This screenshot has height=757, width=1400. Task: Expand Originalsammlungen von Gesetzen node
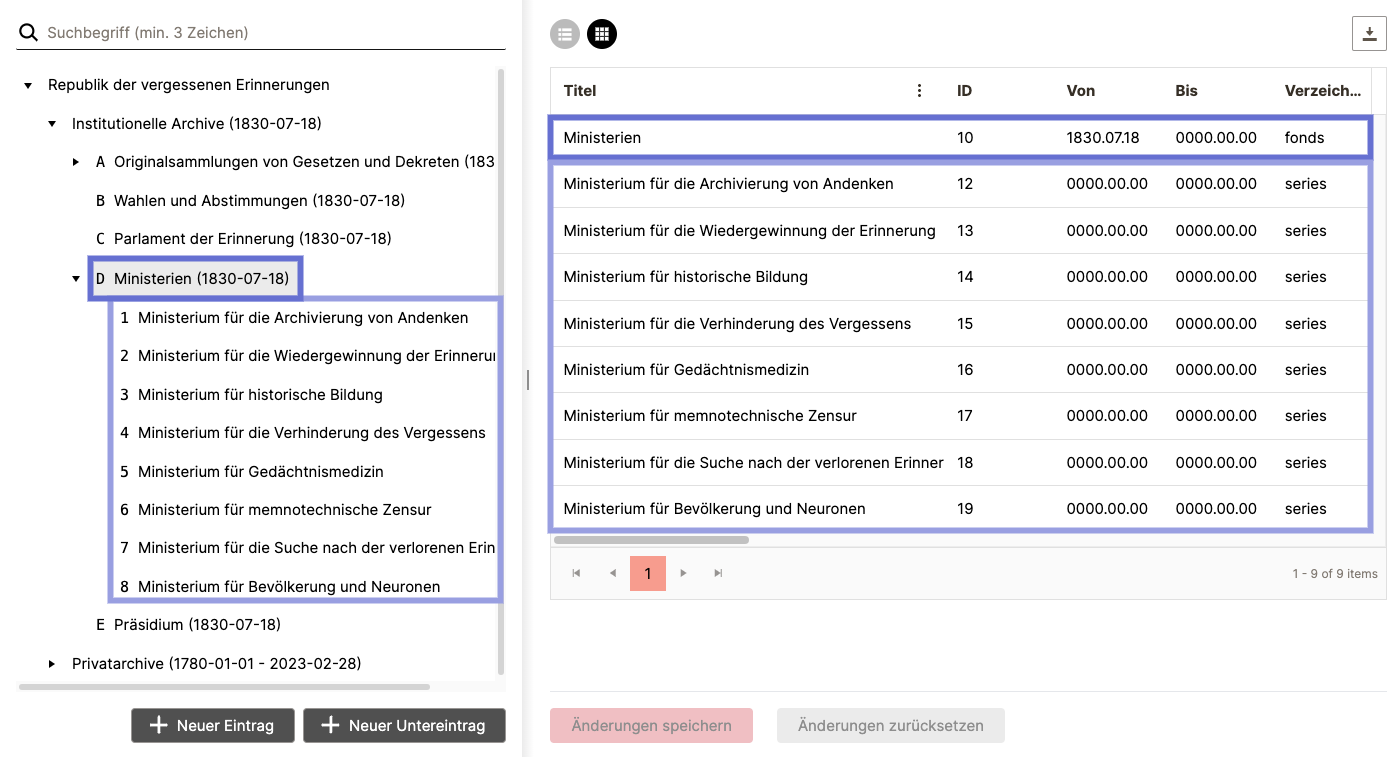(76, 162)
